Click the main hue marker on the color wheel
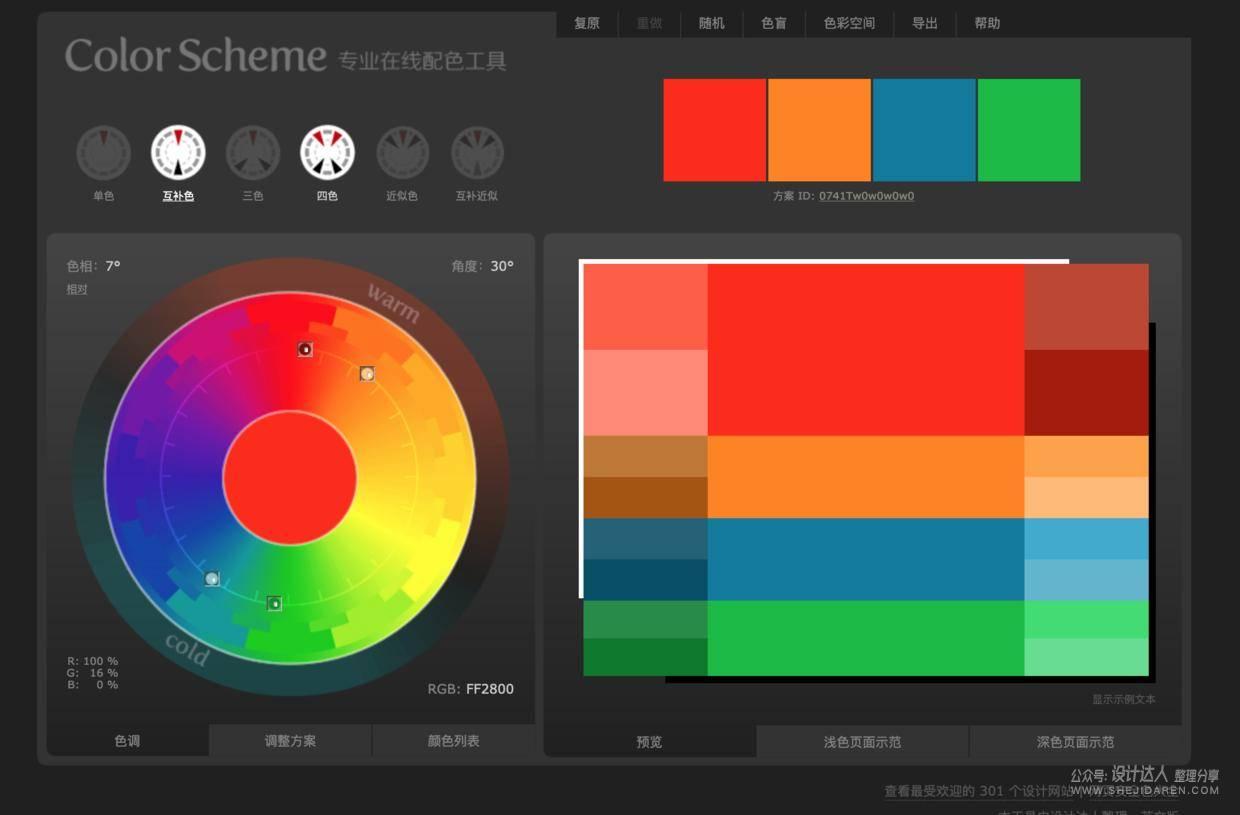Screen dimensions: 1240x815 (x=305, y=349)
